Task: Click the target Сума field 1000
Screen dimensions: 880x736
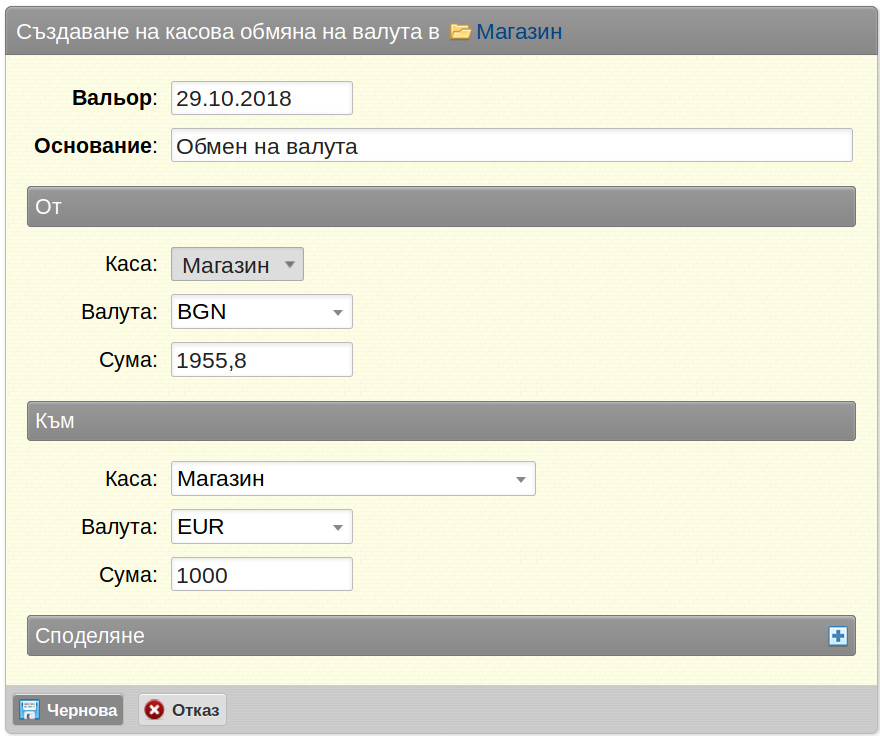Action: pyautogui.click(x=262, y=574)
